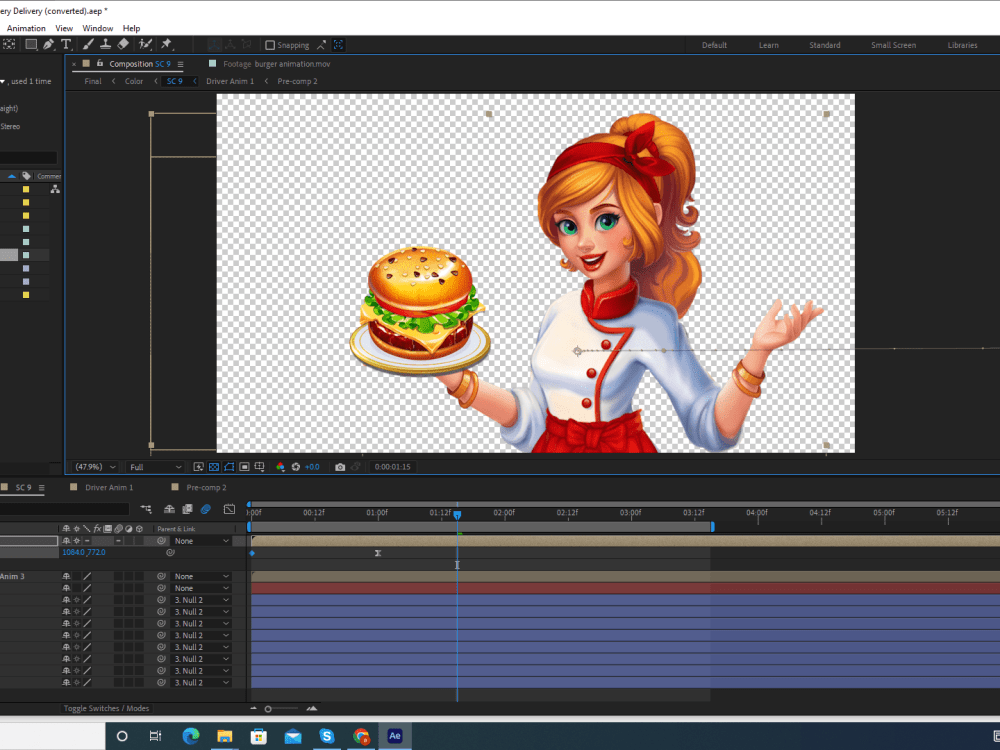
Task: Open Adobe After Effects in Windows taskbar
Action: click(x=395, y=736)
